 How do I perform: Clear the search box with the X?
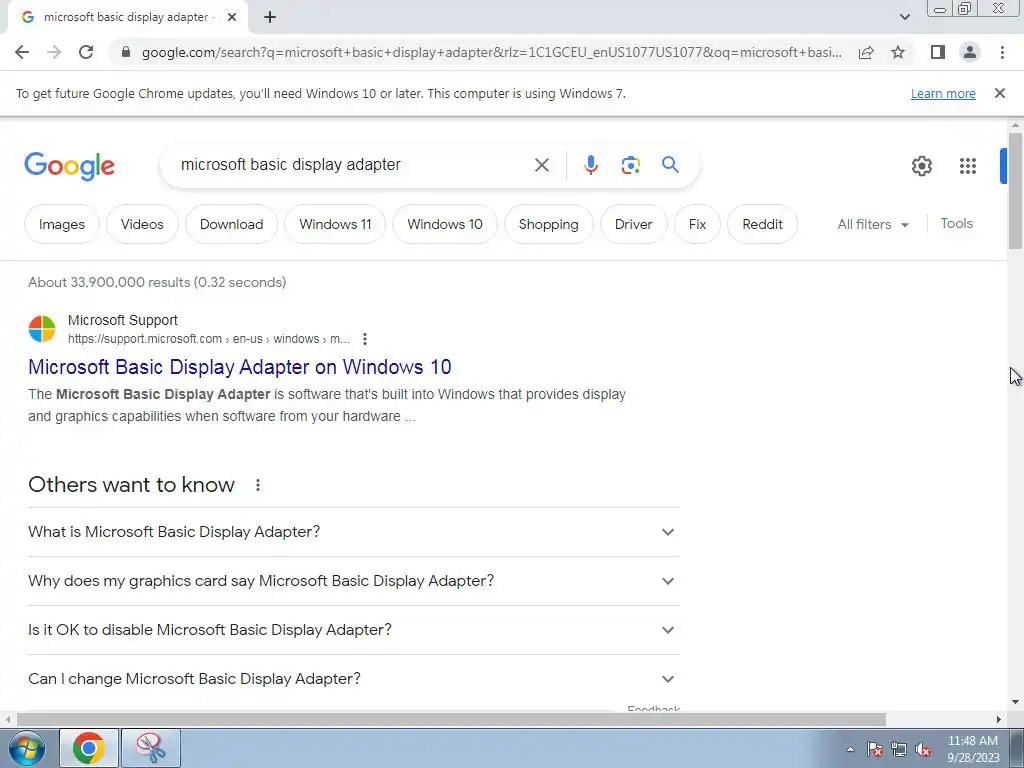click(541, 165)
